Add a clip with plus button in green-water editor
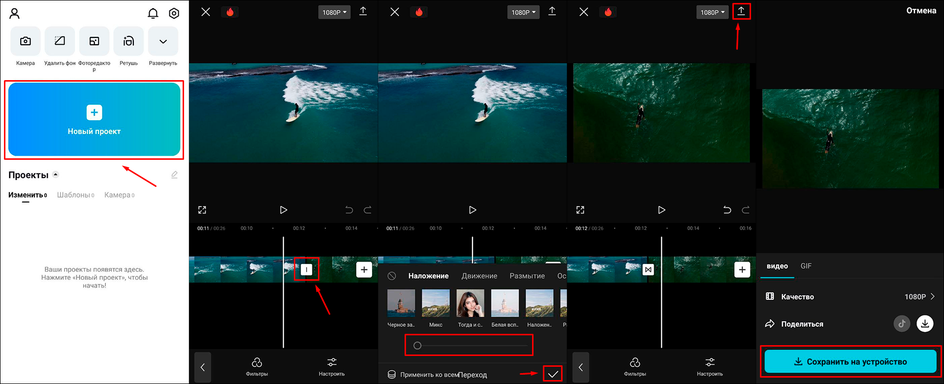944x384 pixels. coord(742,270)
